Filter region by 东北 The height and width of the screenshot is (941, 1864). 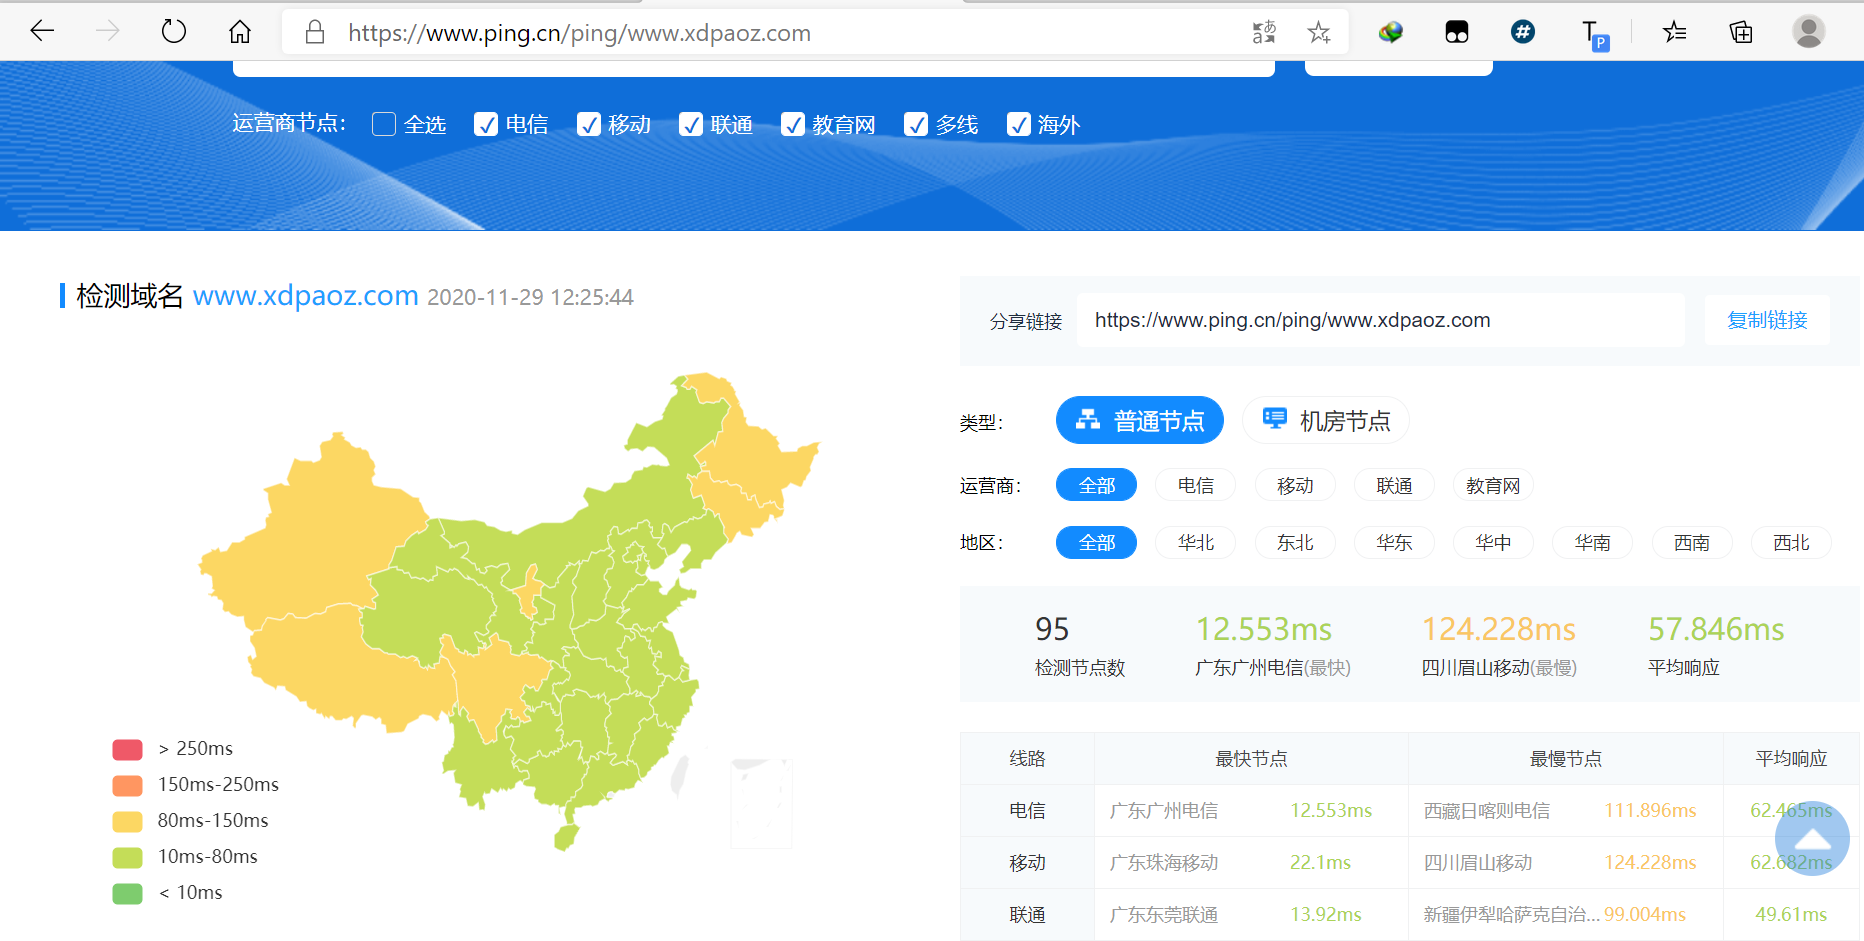tap(1295, 542)
